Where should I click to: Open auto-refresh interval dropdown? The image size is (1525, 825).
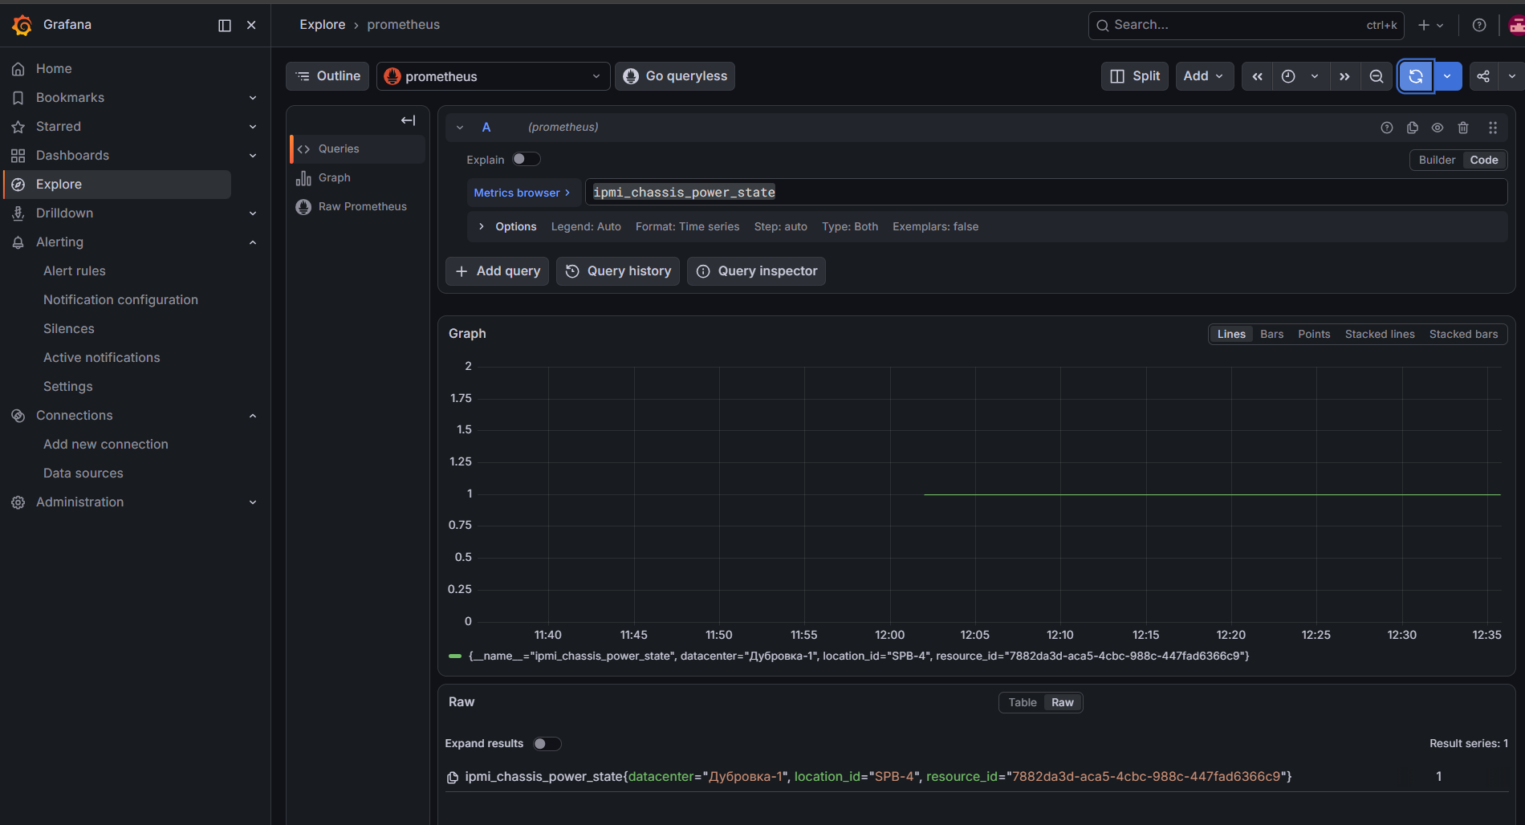click(x=1447, y=76)
